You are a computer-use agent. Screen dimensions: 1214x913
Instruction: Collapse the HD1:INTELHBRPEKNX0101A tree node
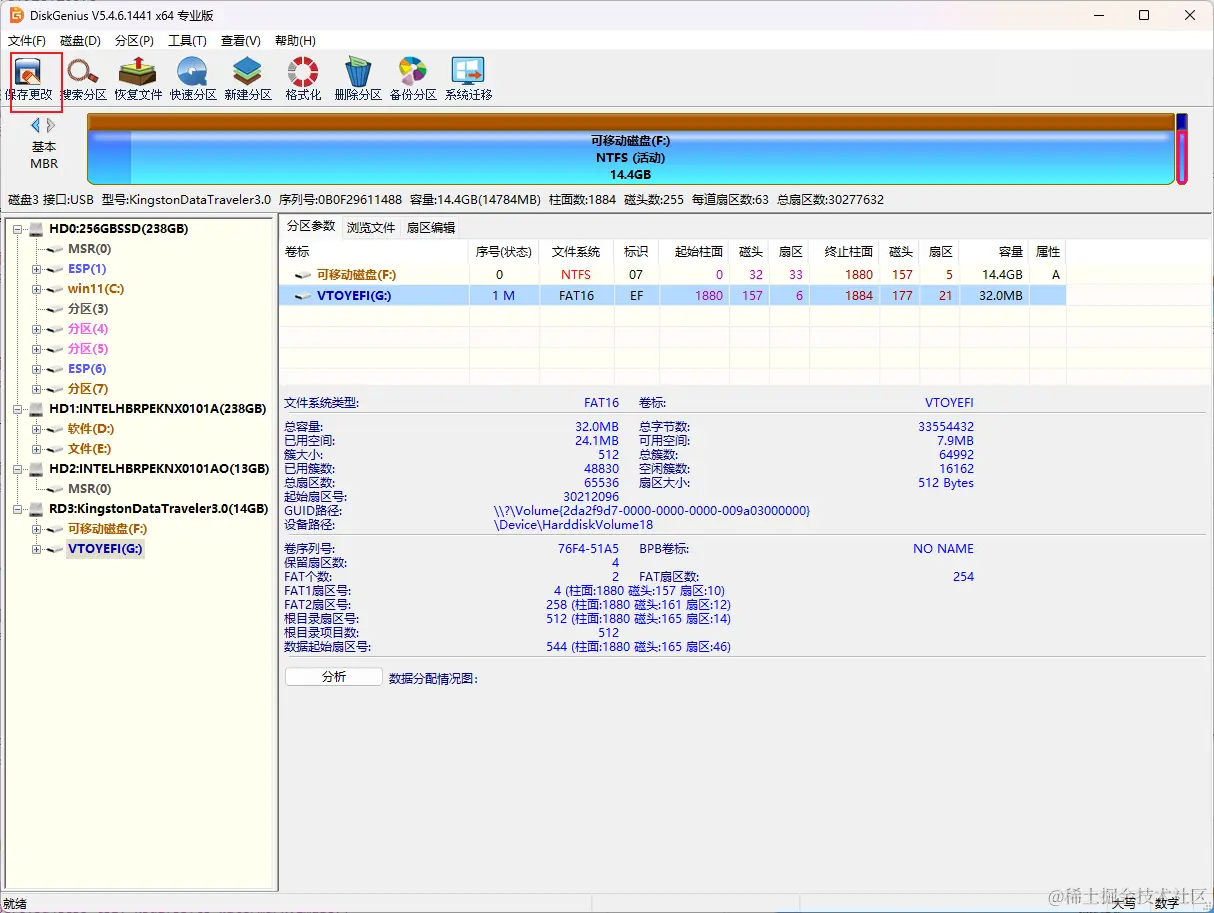[18, 409]
